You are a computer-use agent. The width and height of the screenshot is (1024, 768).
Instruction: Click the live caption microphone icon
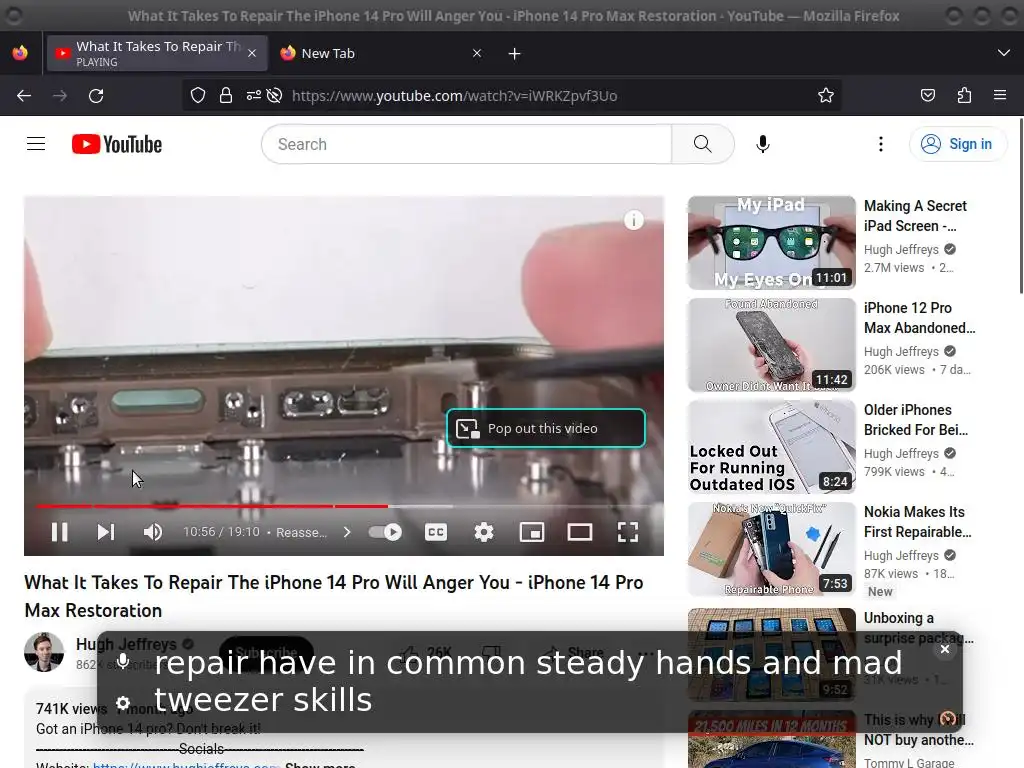[x=123, y=660]
